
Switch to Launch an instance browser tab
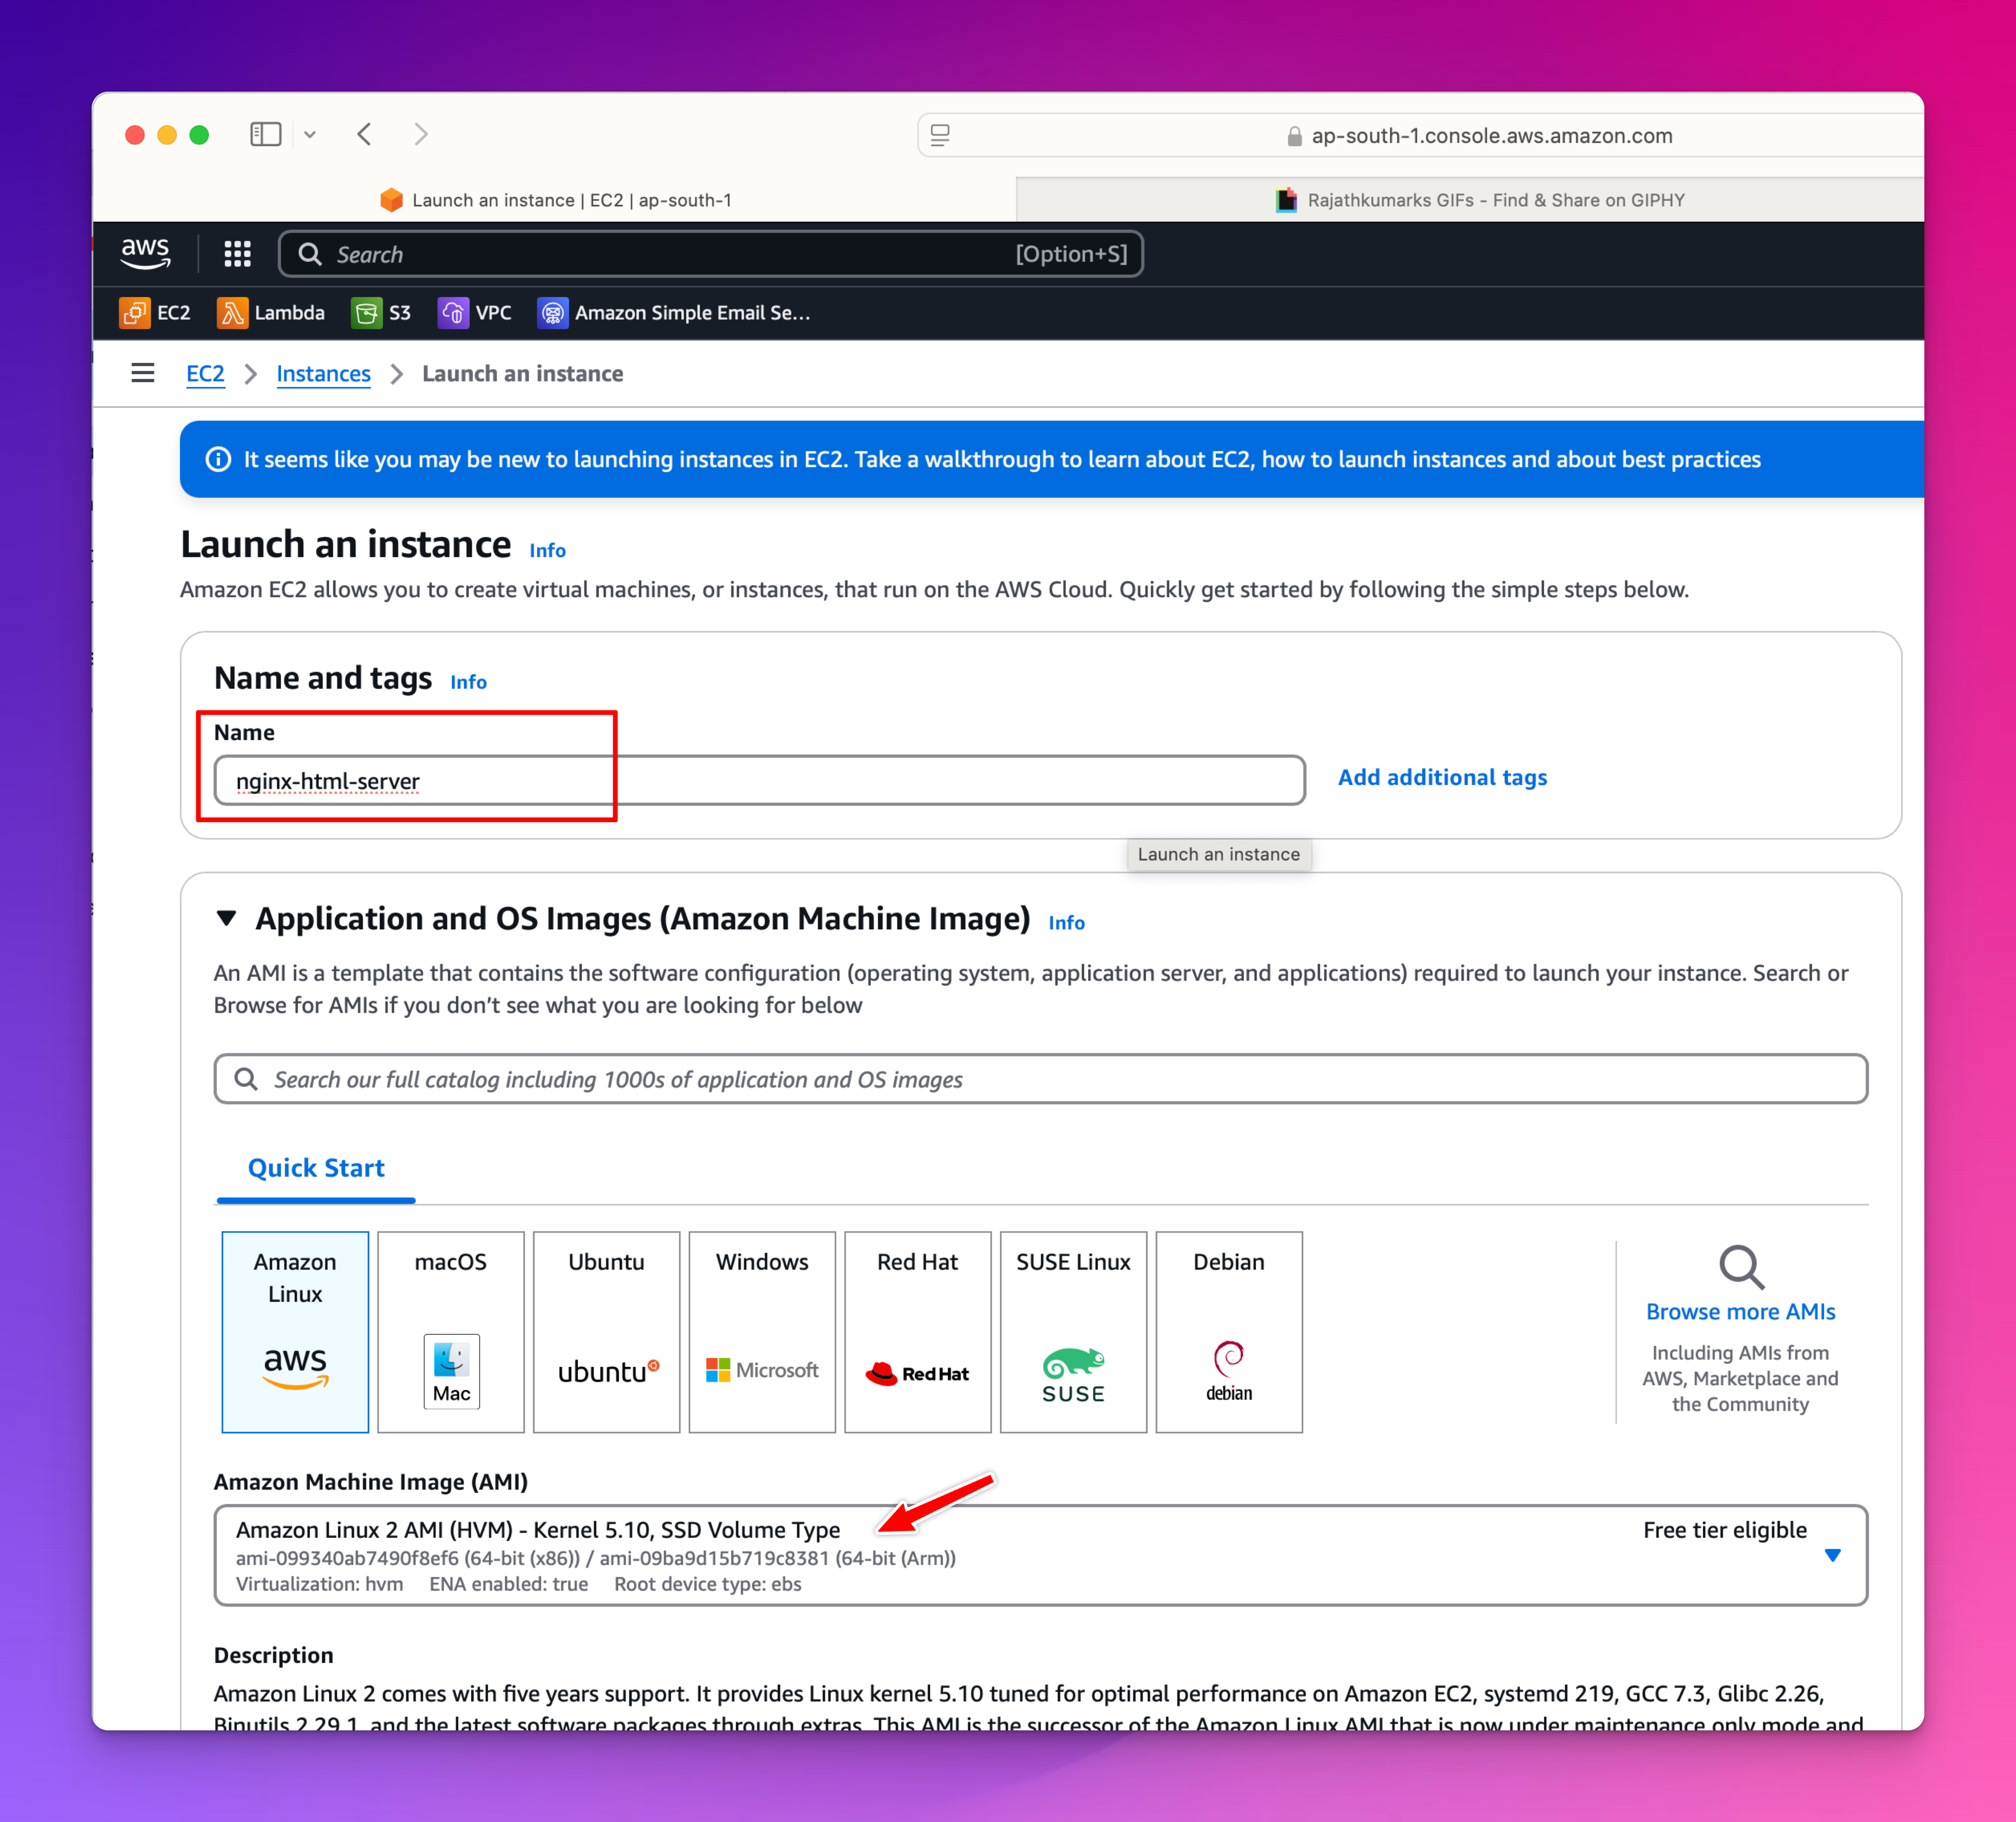coord(556,200)
